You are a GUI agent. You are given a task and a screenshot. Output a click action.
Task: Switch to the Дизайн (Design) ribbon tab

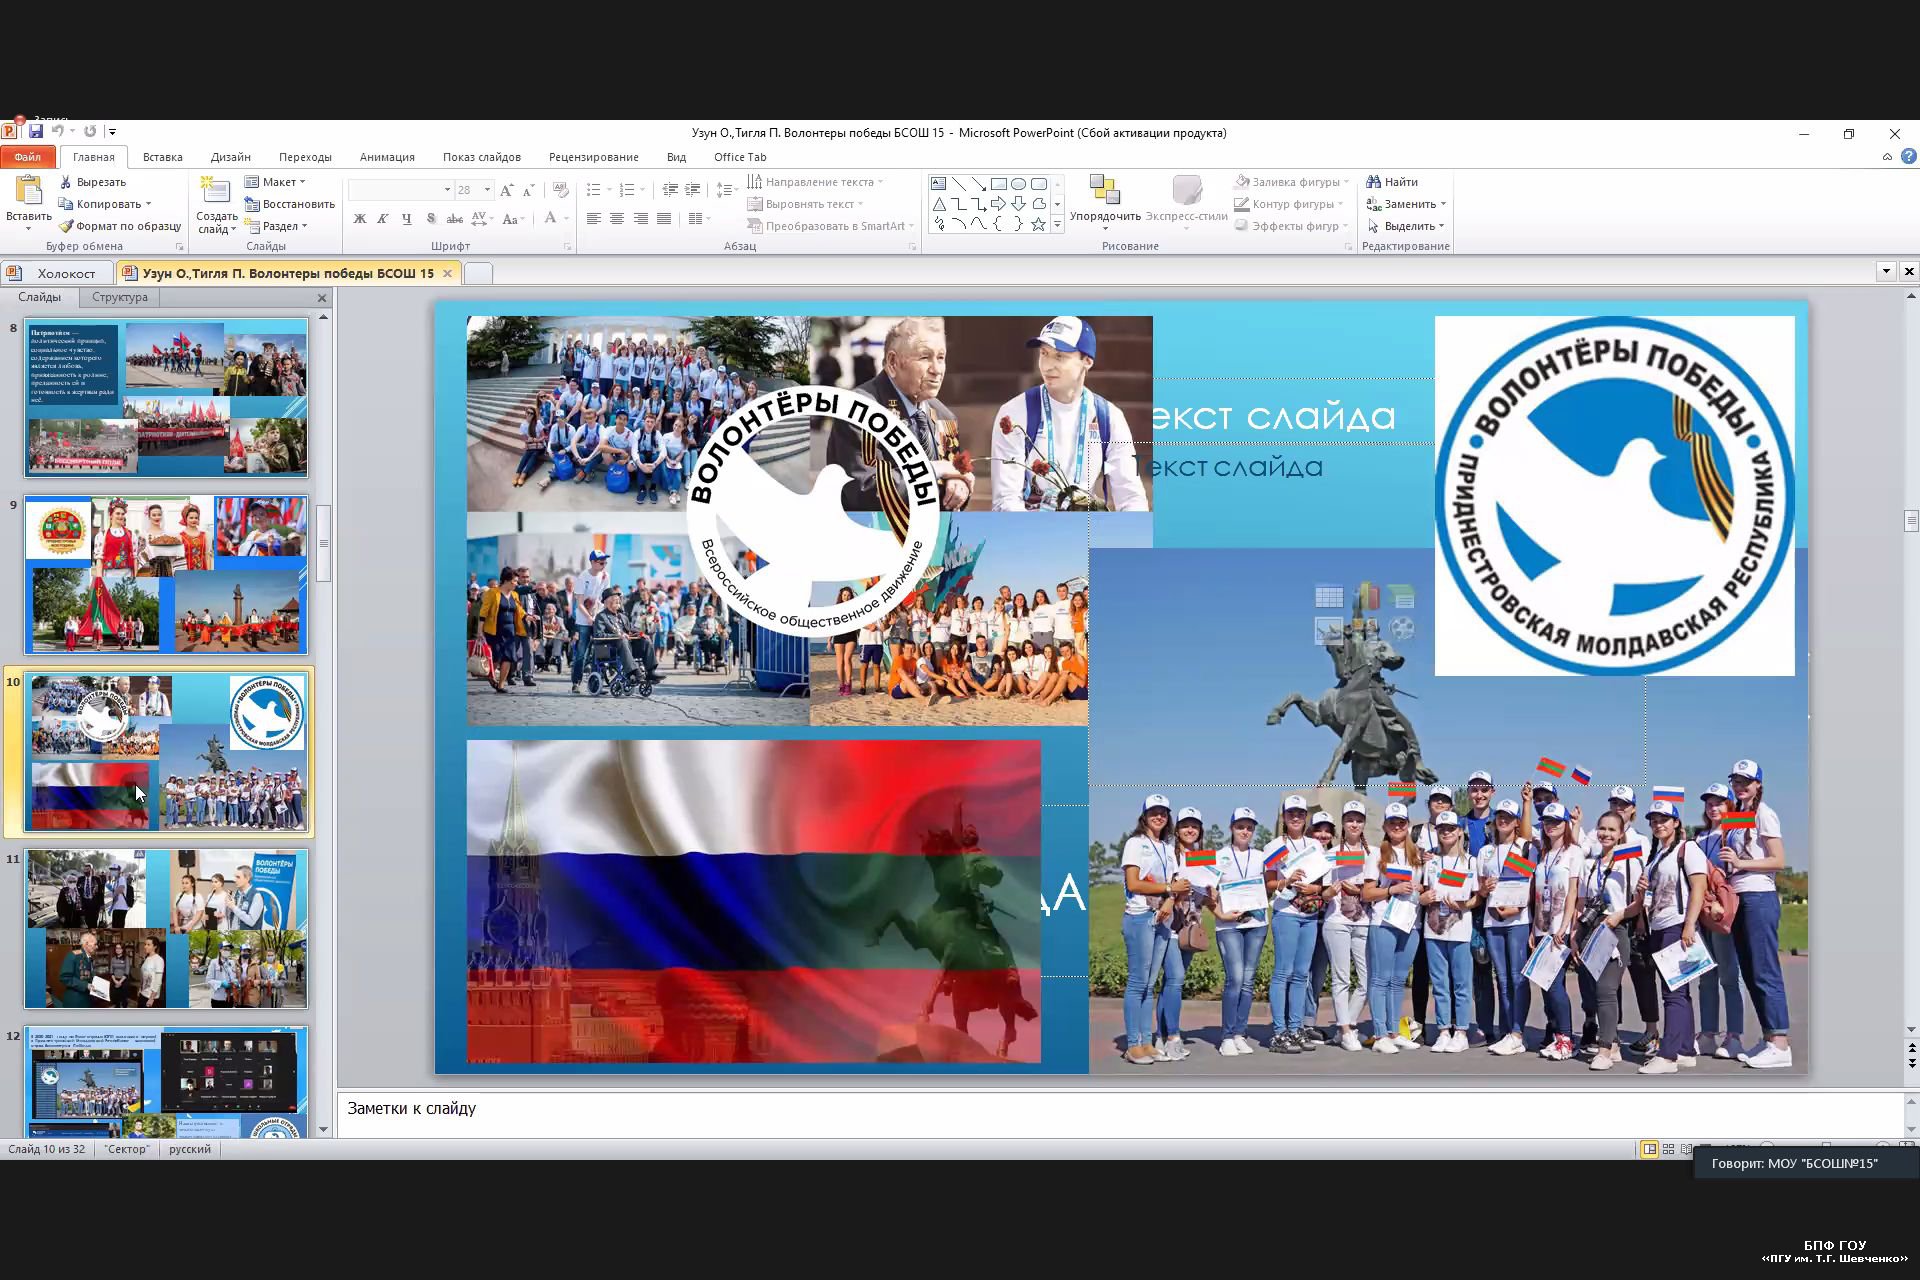point(231,157)
